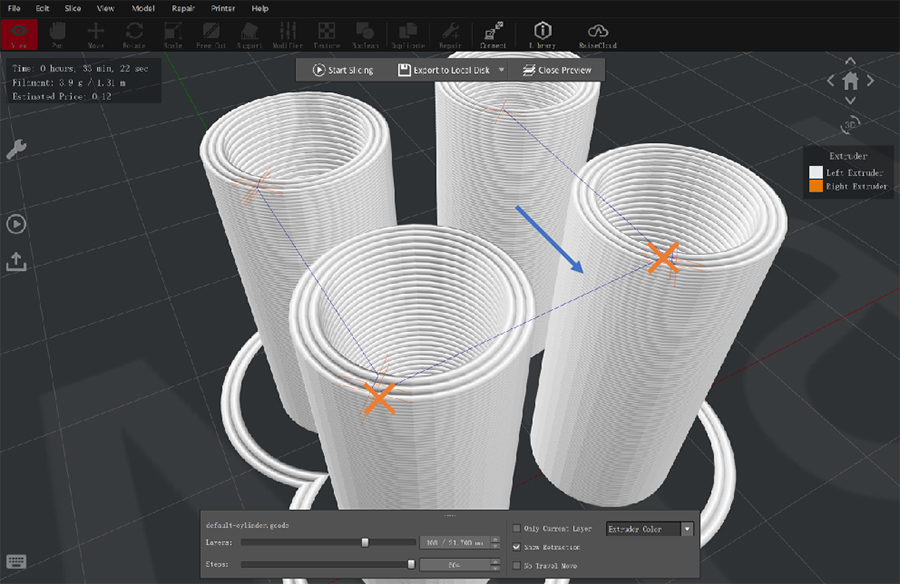The height and width of the screenshot is (584, 900).
Task: Expand the Export to Local Disk options
Action: coord(501,70)
